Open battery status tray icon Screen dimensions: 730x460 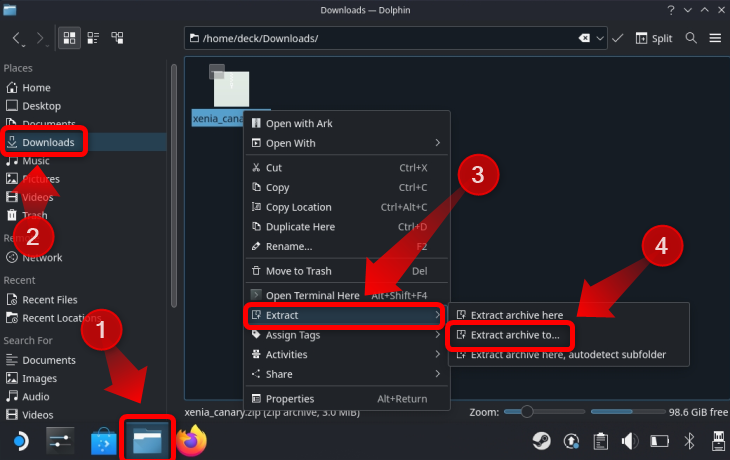[659, 441]
